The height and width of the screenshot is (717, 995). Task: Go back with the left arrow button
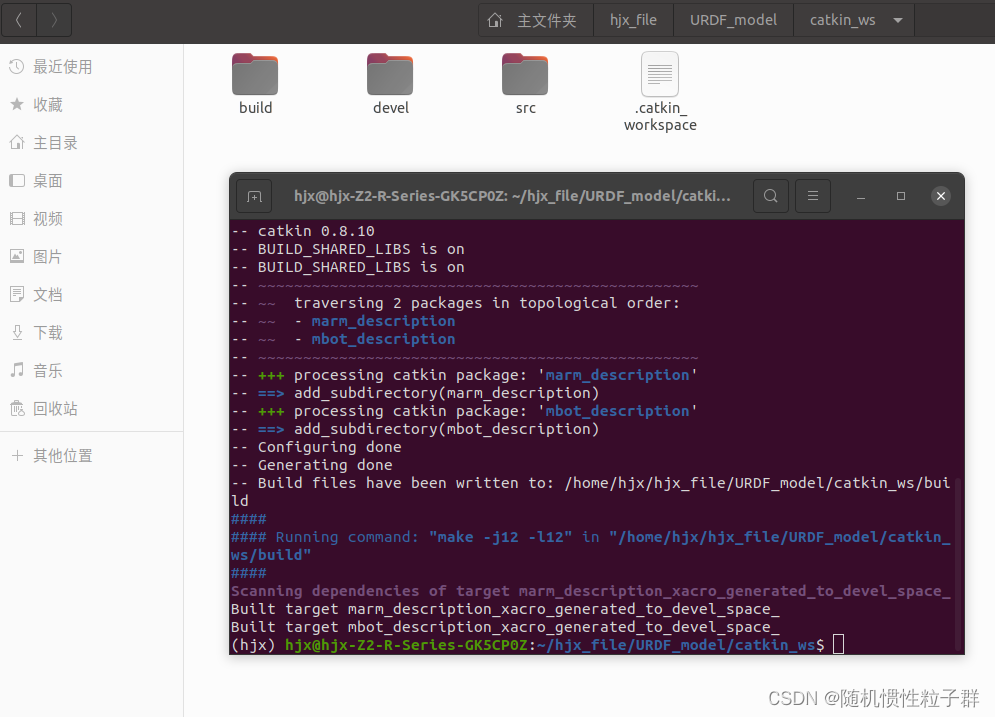tap(19, 20)
